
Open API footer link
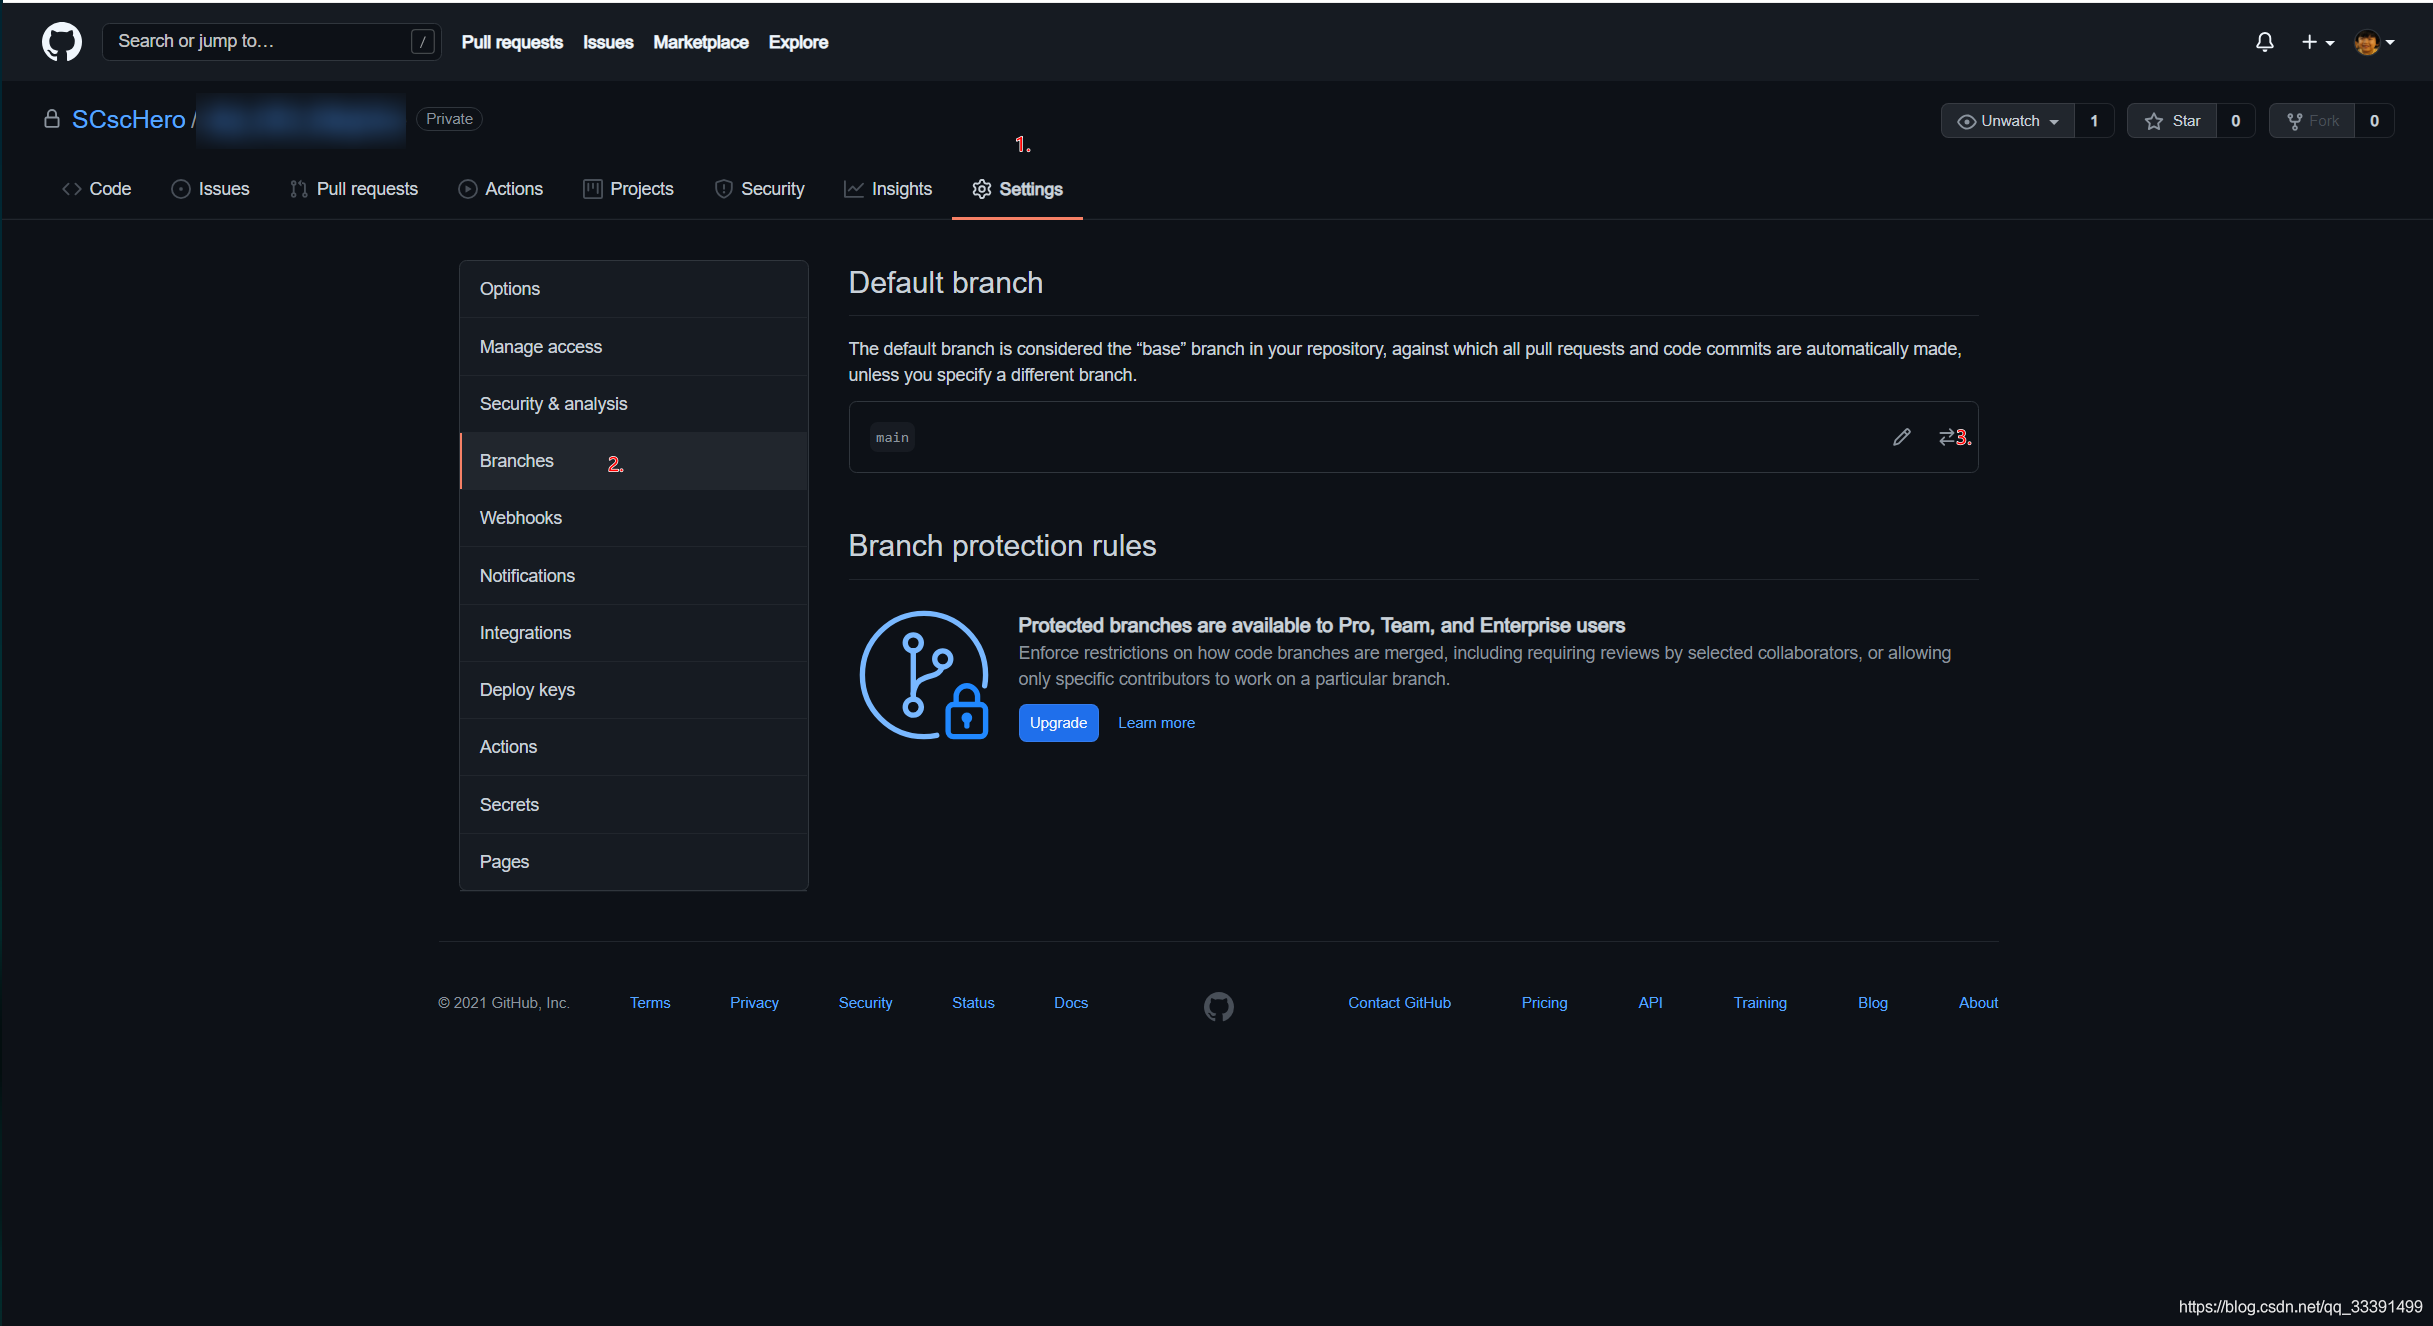pyautogui.click(x=1650, y=1003)
